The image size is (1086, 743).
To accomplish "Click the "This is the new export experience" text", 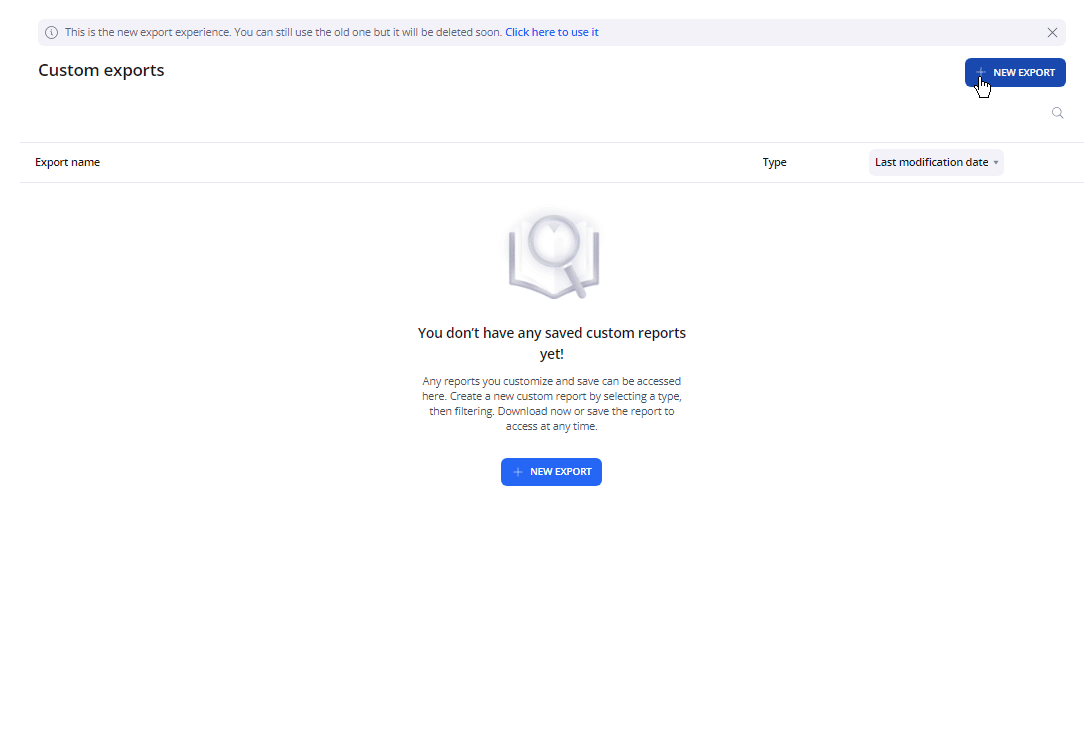I will (283, 32).
